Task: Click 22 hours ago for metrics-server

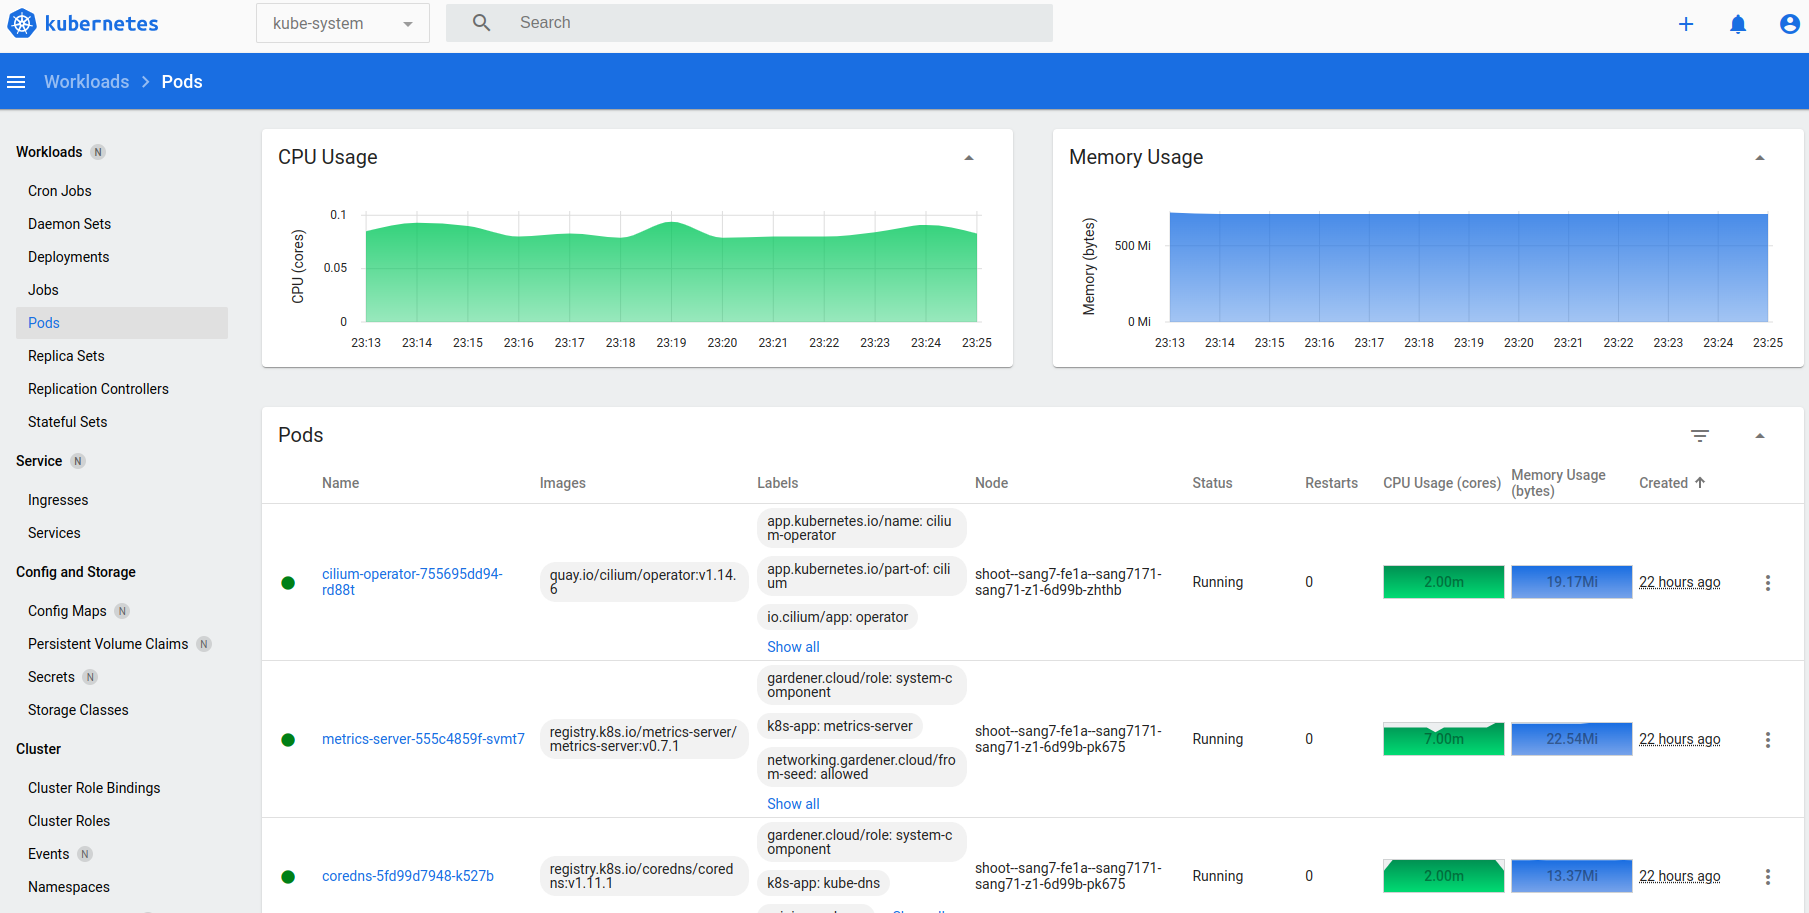Action: 1680,739
